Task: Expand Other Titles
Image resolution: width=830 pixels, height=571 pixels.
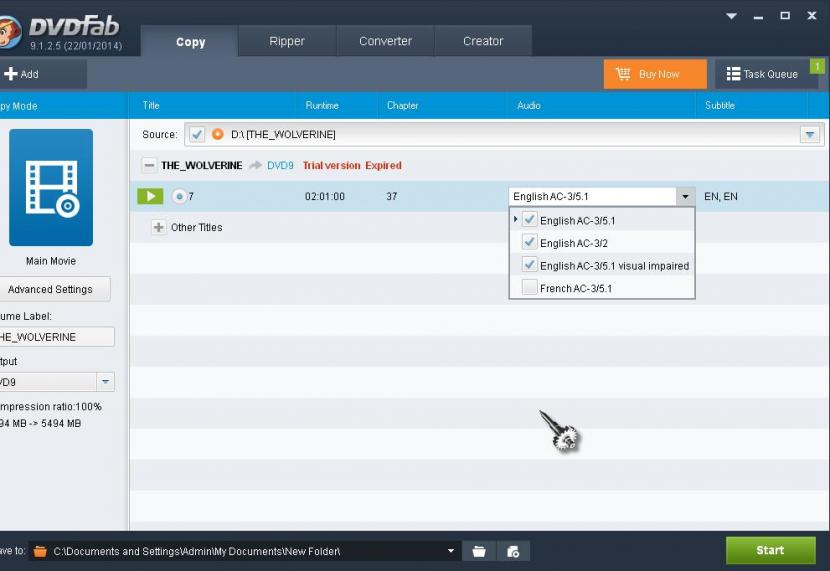Action: (158, 228)
